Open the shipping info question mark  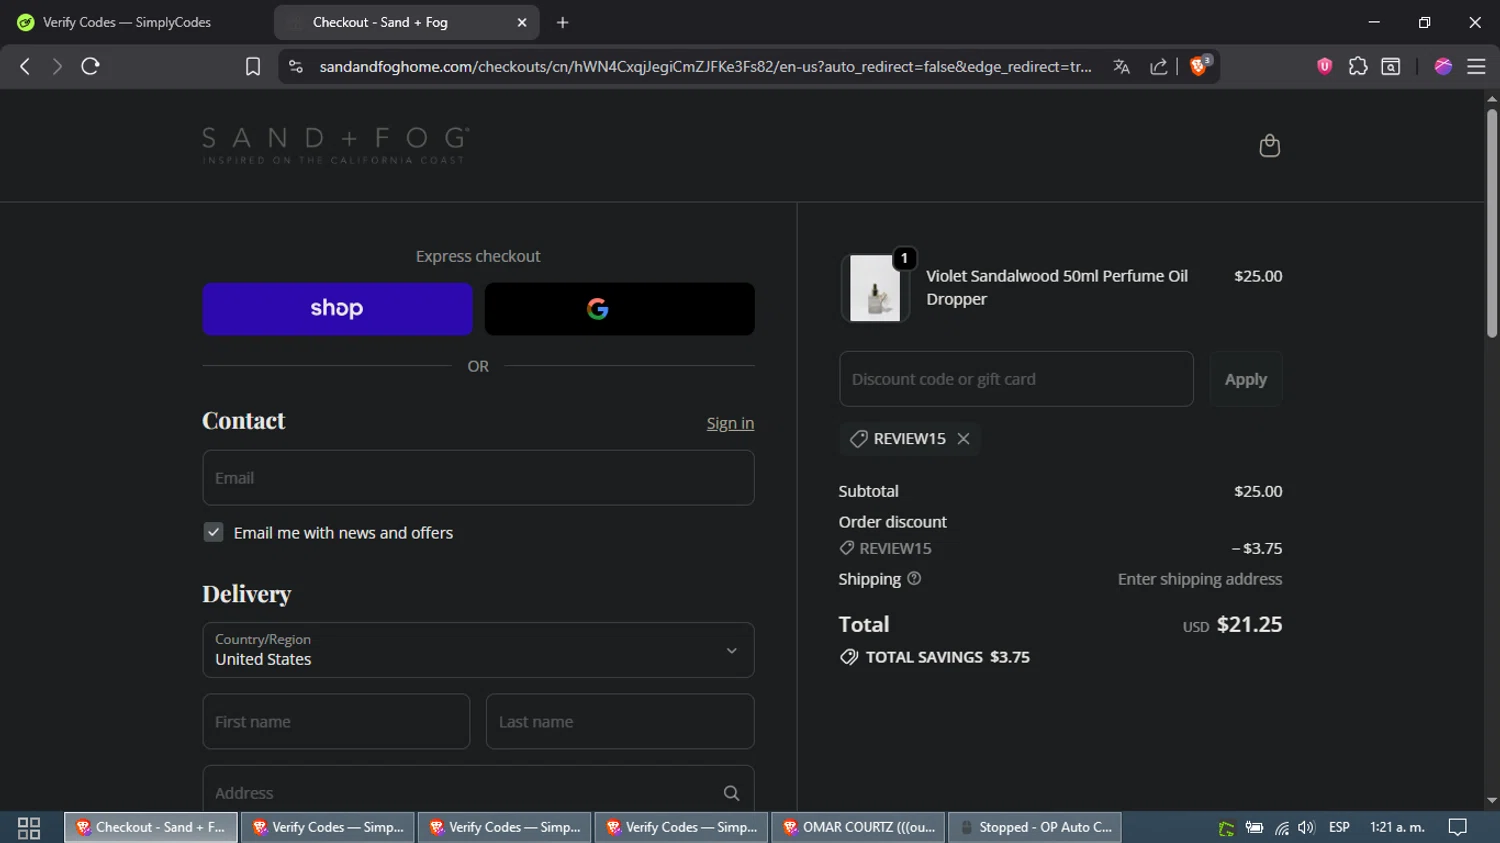pos(914,578)
